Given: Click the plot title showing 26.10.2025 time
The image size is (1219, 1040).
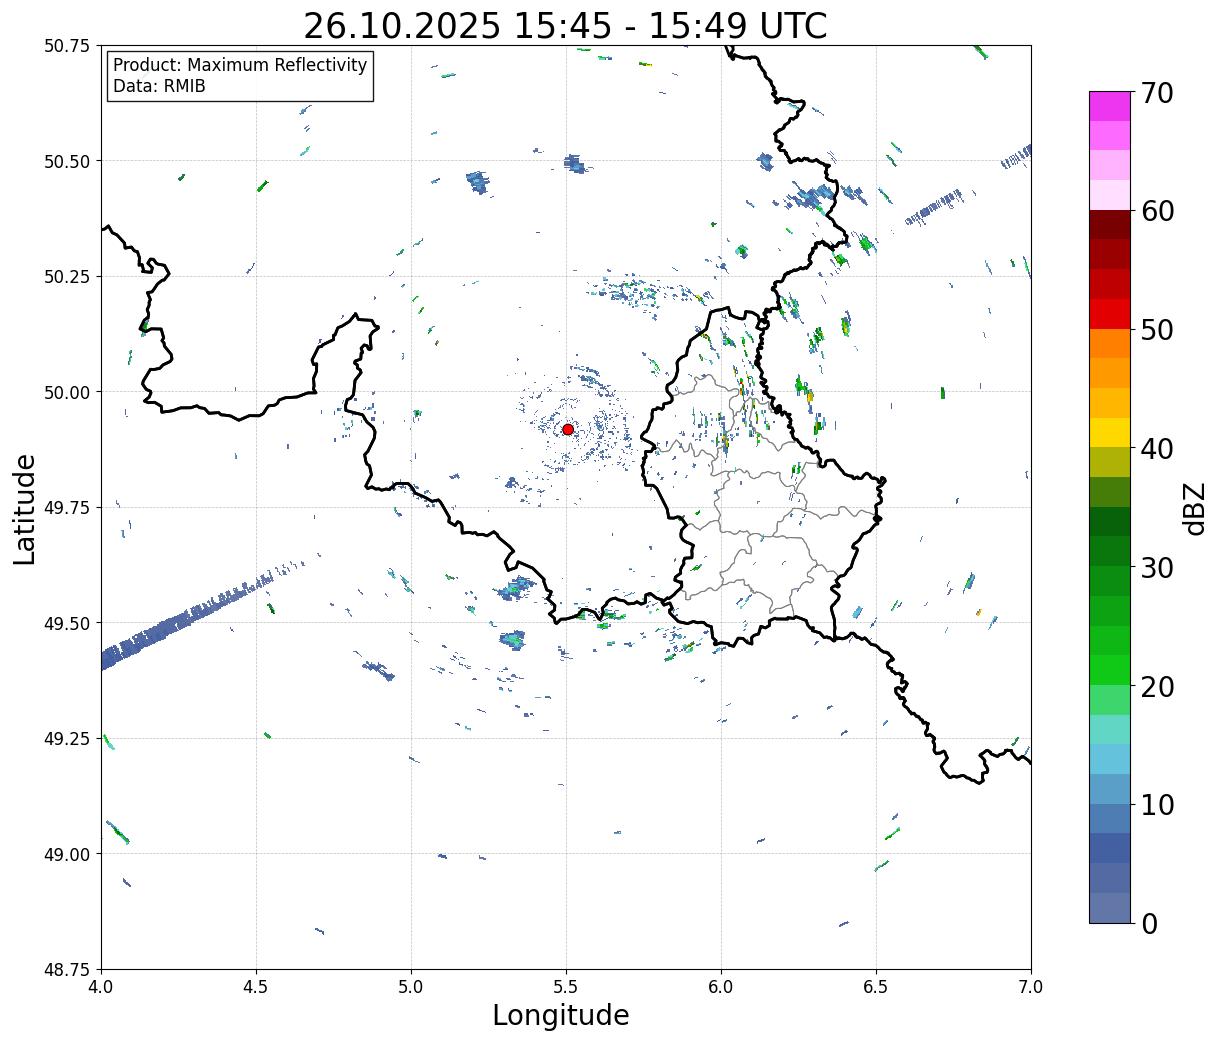Looking at the screenshot, I should (565, 25).
